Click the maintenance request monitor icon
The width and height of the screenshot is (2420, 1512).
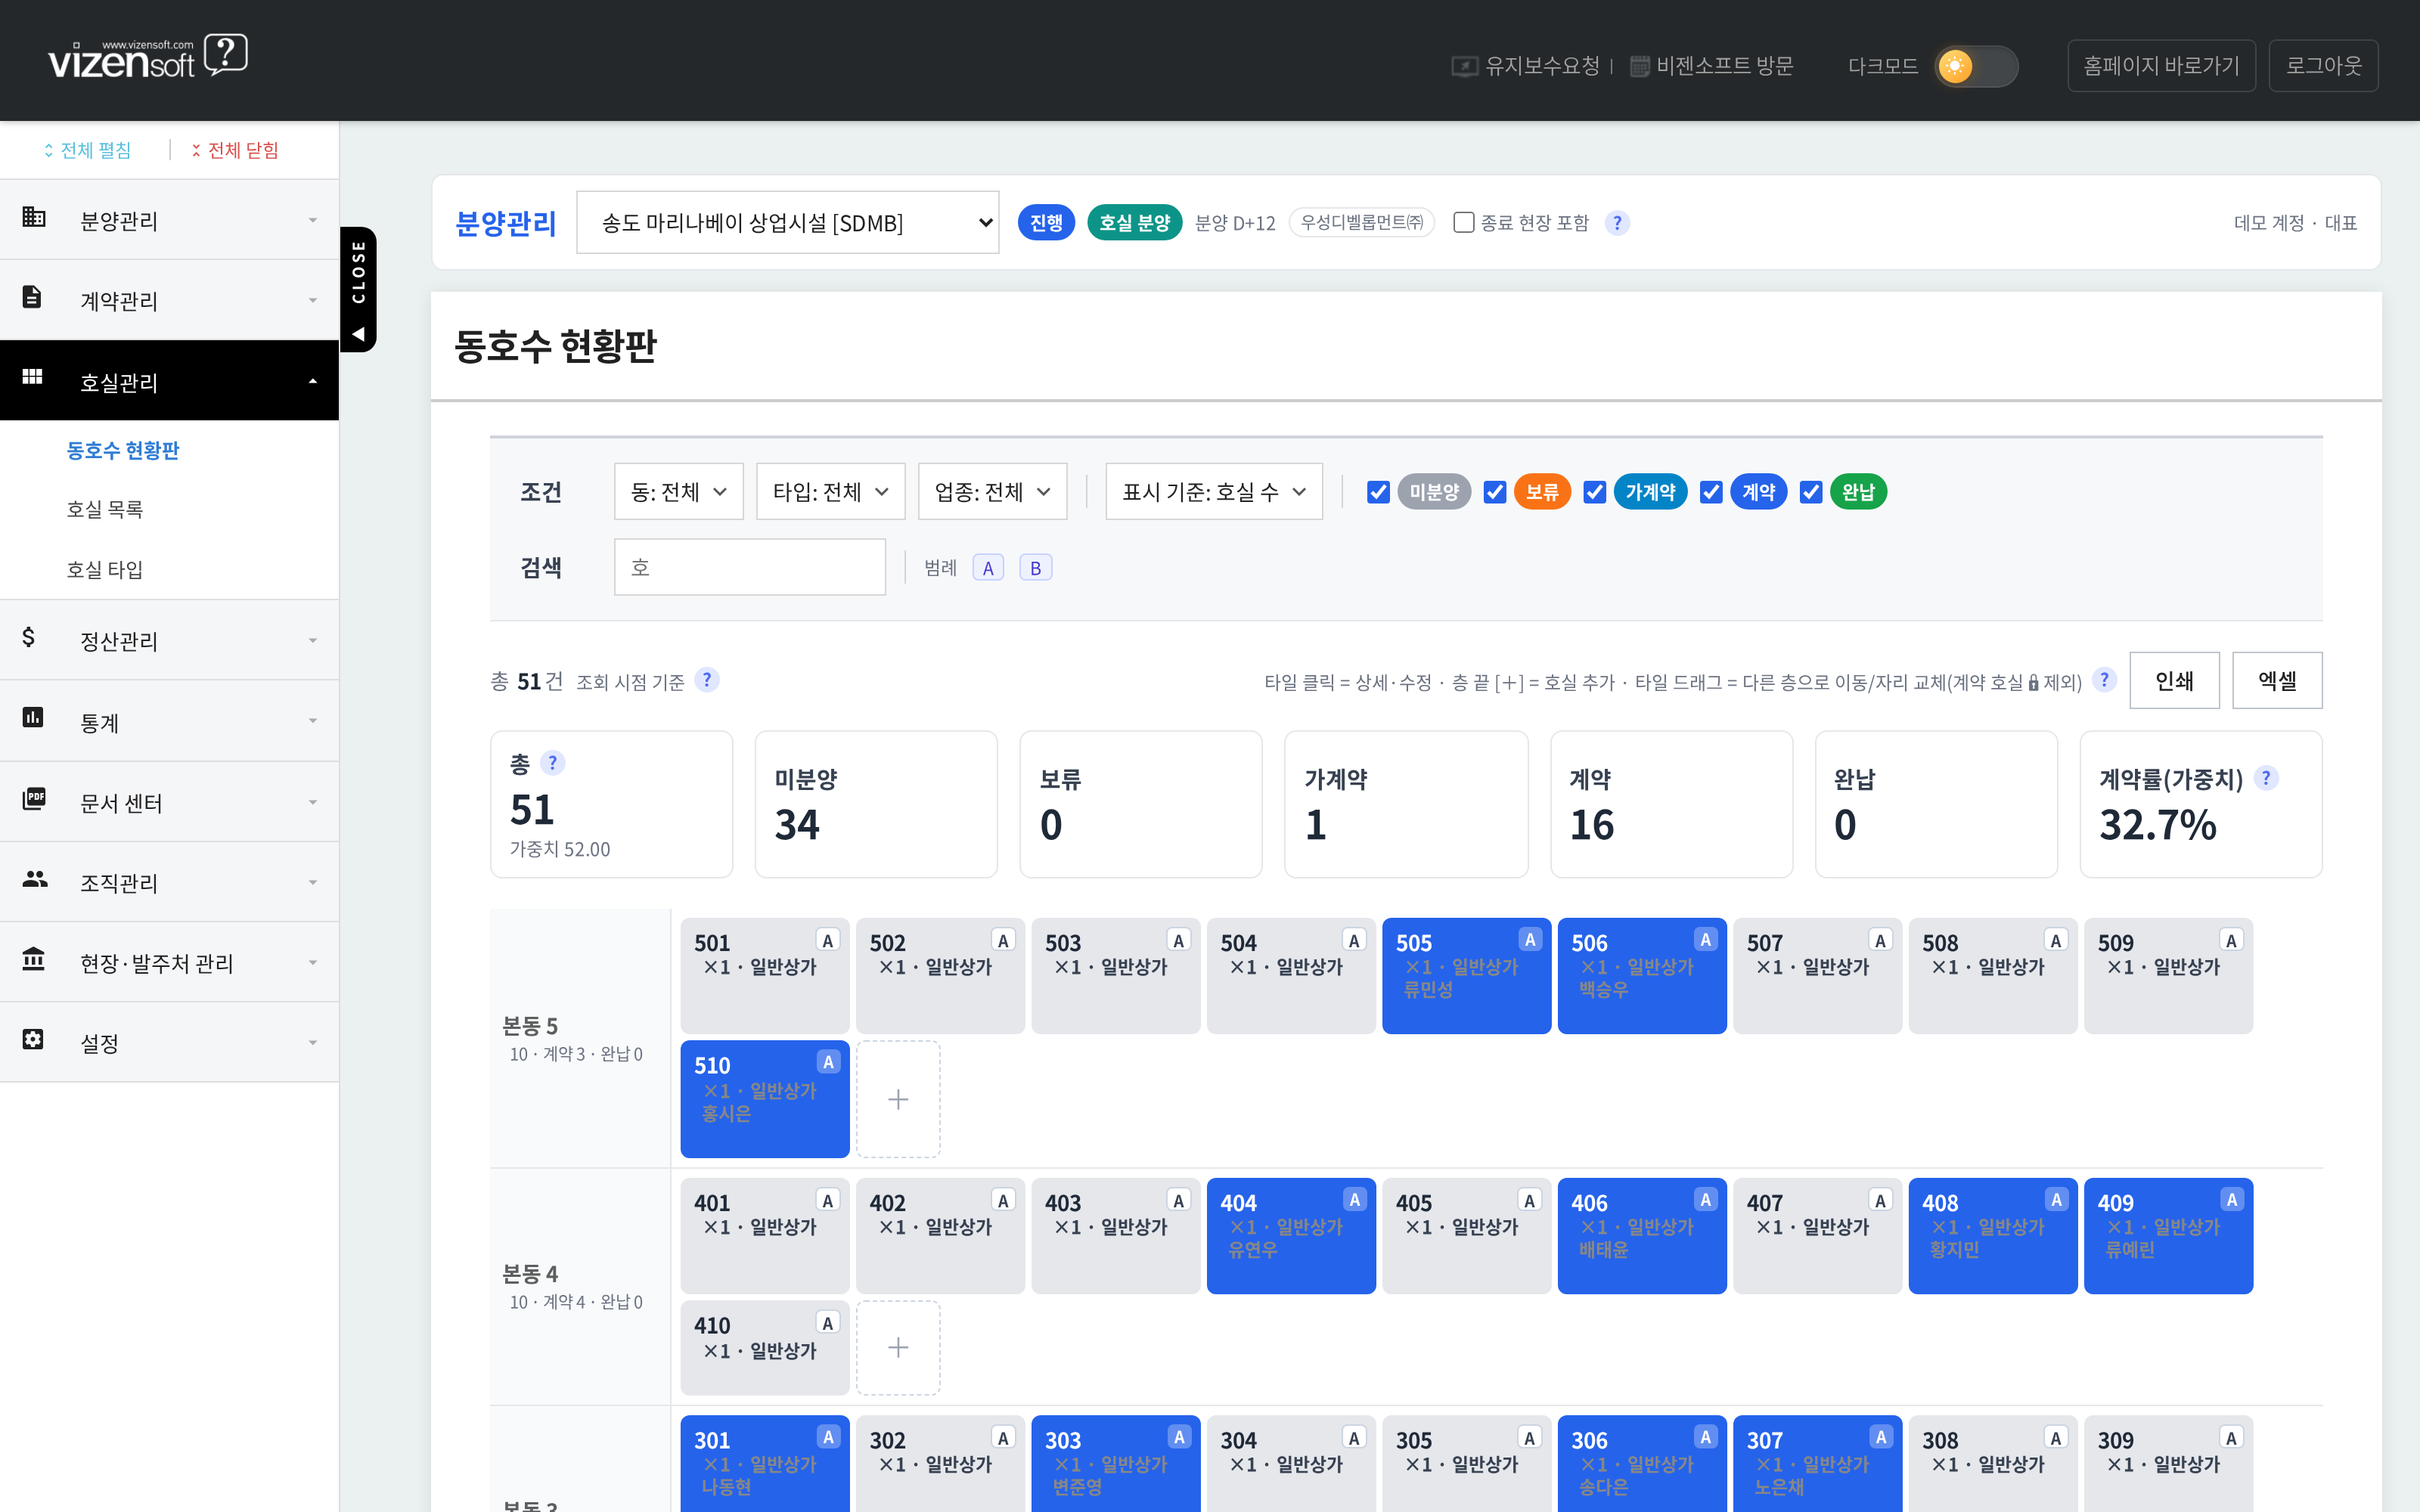(x=1465, y=66)
